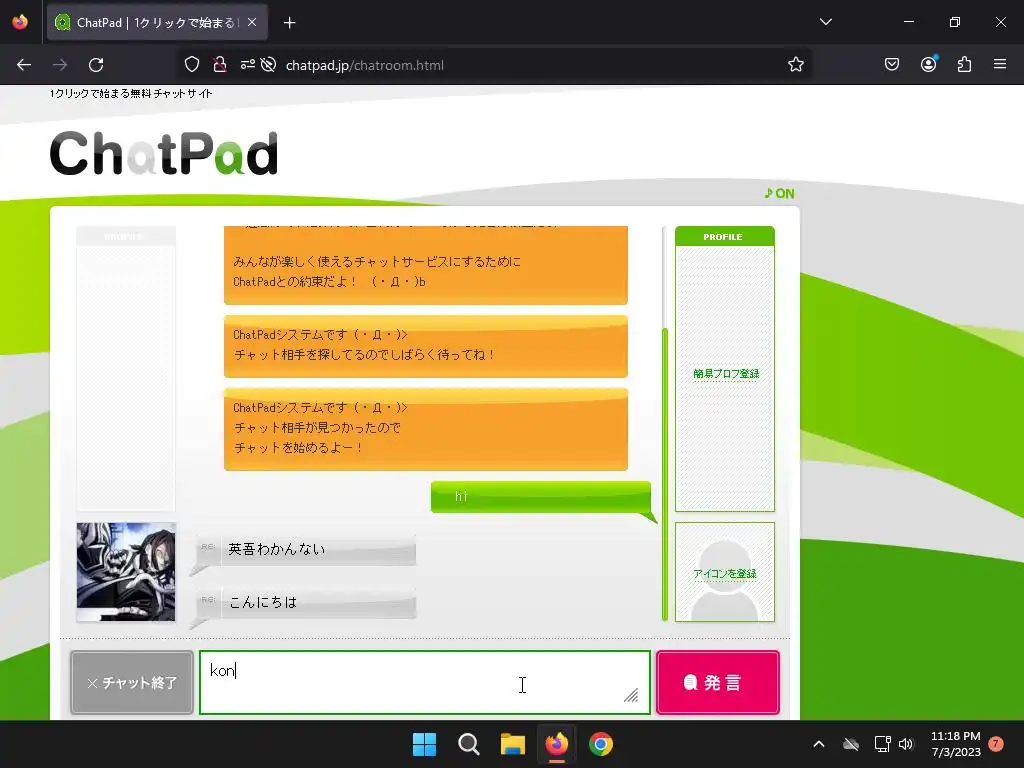Open File Explorer from taskbar
The width and height of the screenshot is (1024, 768).
513,744
